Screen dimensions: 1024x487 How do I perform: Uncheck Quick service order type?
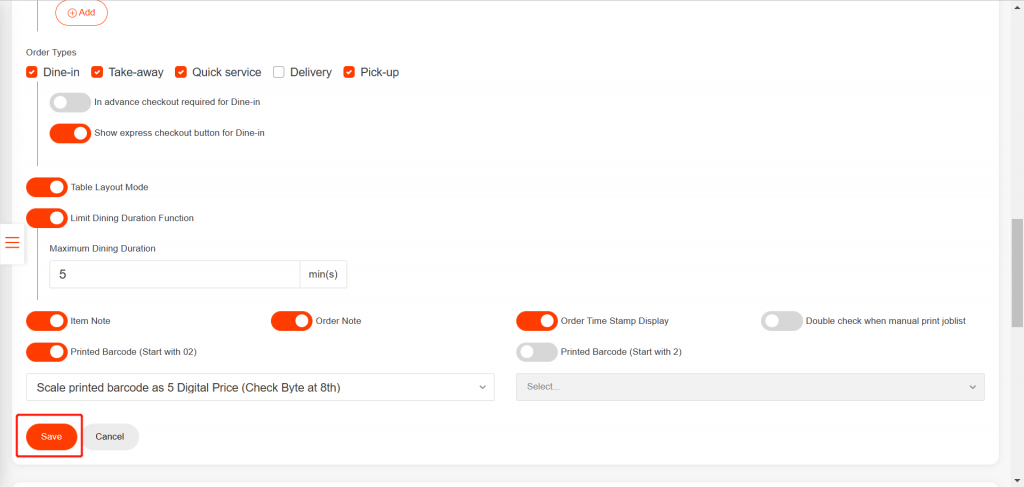pyautogui.click(x=181, y=72)
